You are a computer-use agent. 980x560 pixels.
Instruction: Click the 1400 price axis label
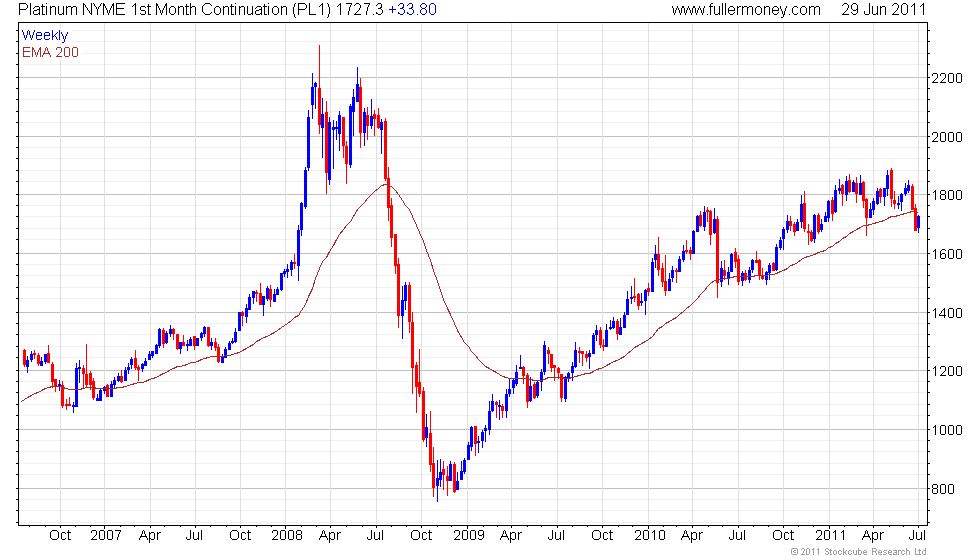click(947, 313)
